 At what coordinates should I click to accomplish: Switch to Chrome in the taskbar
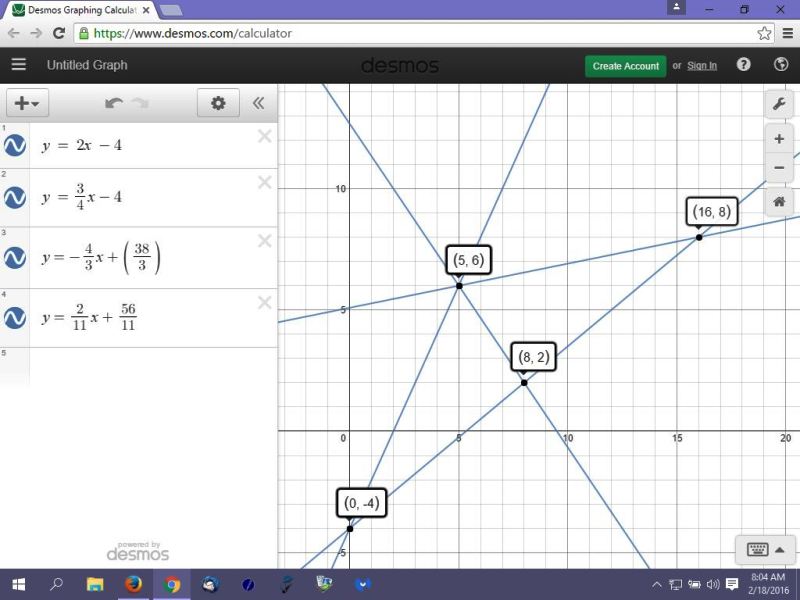tap(171, 584)
